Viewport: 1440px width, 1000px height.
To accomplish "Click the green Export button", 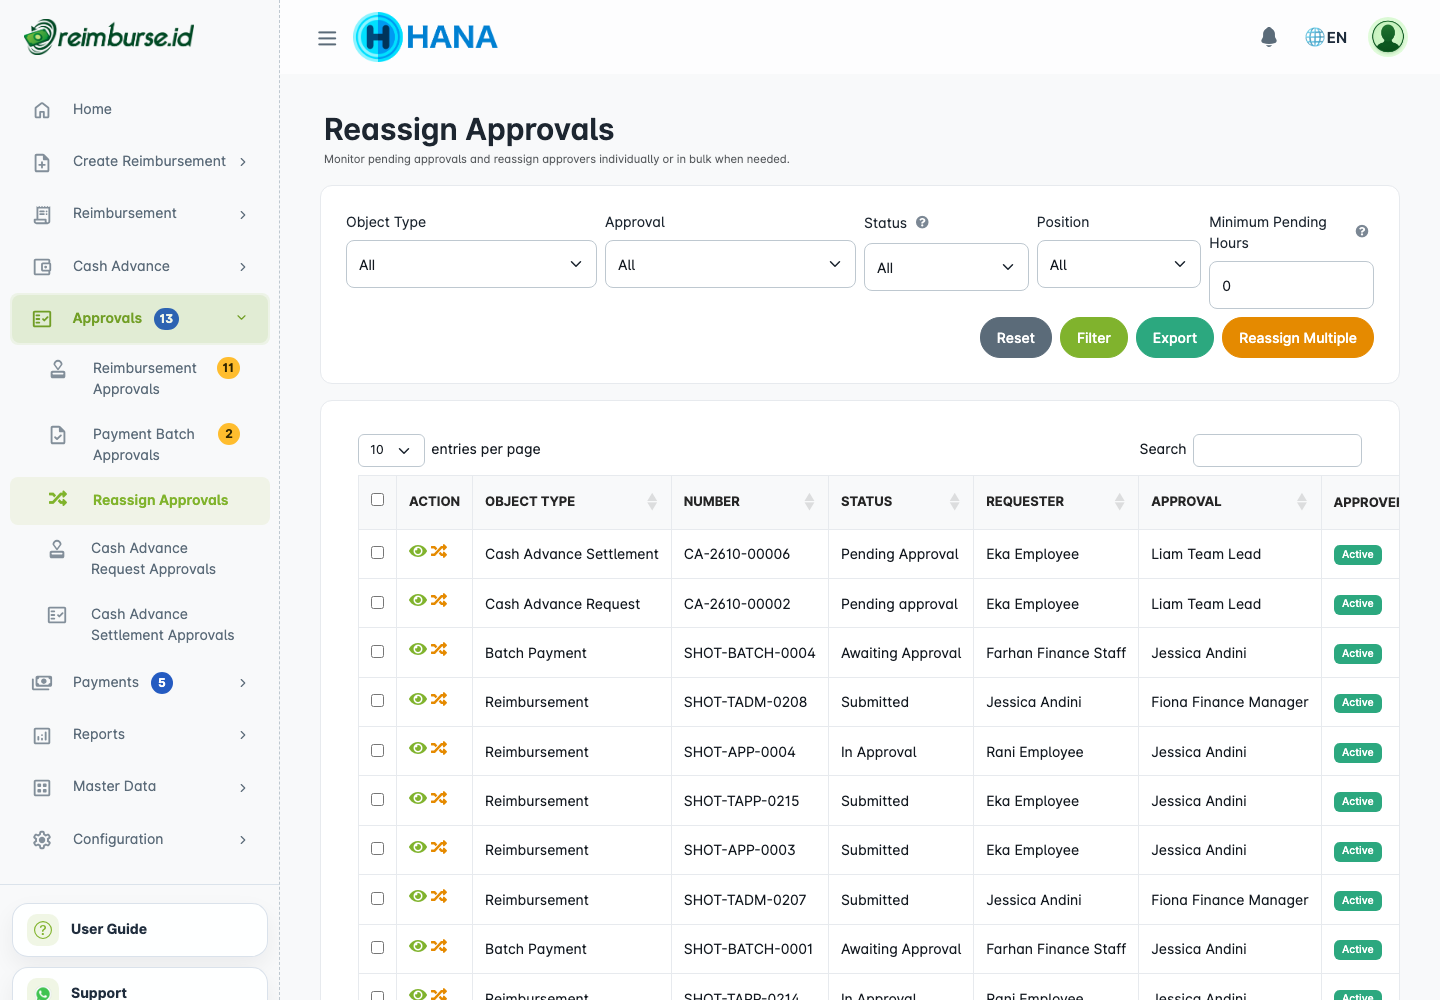I will (1174, 338).
